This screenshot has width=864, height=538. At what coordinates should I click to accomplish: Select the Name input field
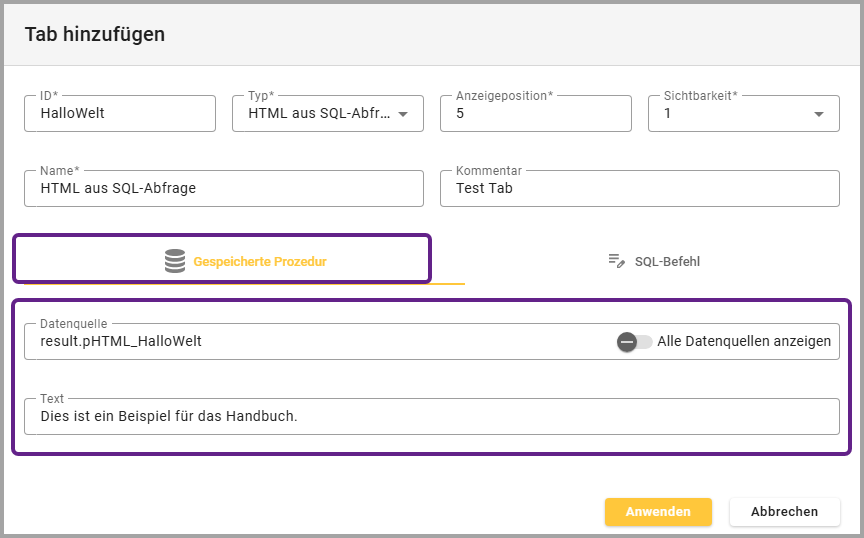pyautogui.click(x=223, y=188)
